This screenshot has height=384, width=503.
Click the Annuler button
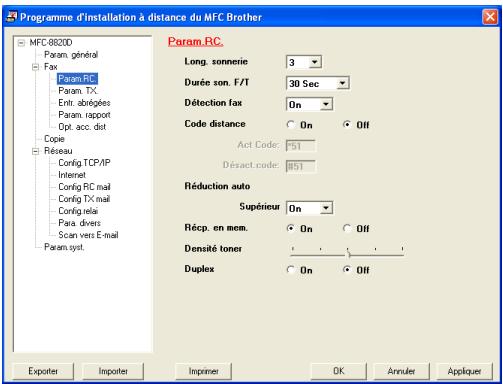coord(401,371)
